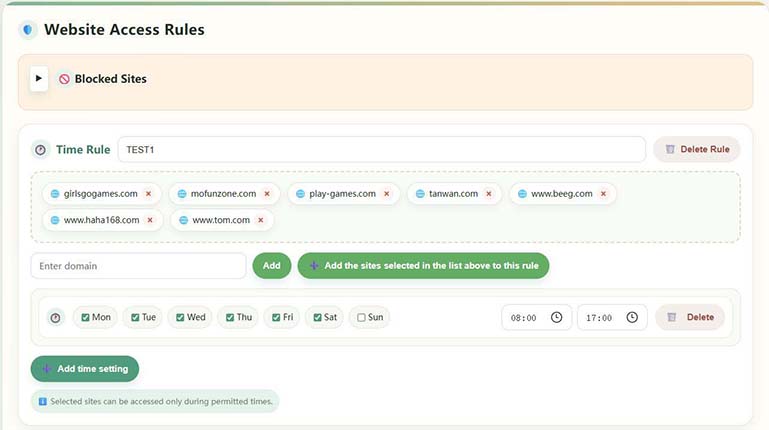Screen dimensions: 769x430
Task: Click the globe icon on www.haha168.com chip
Action: (55, 220)
